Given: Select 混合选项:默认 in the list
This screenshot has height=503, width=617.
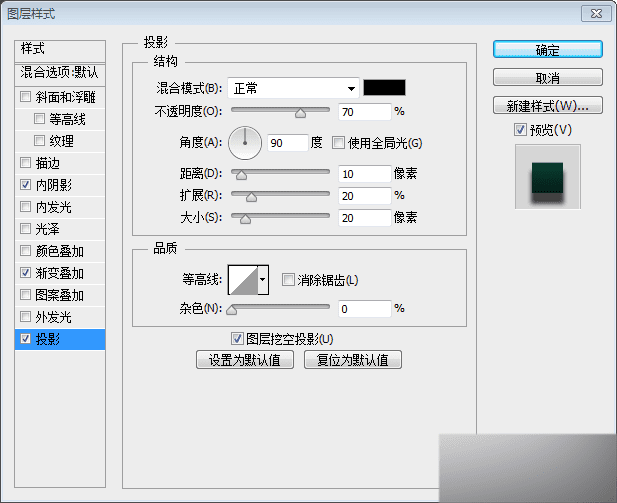Looking at the screenshot, I should (60, 72).
